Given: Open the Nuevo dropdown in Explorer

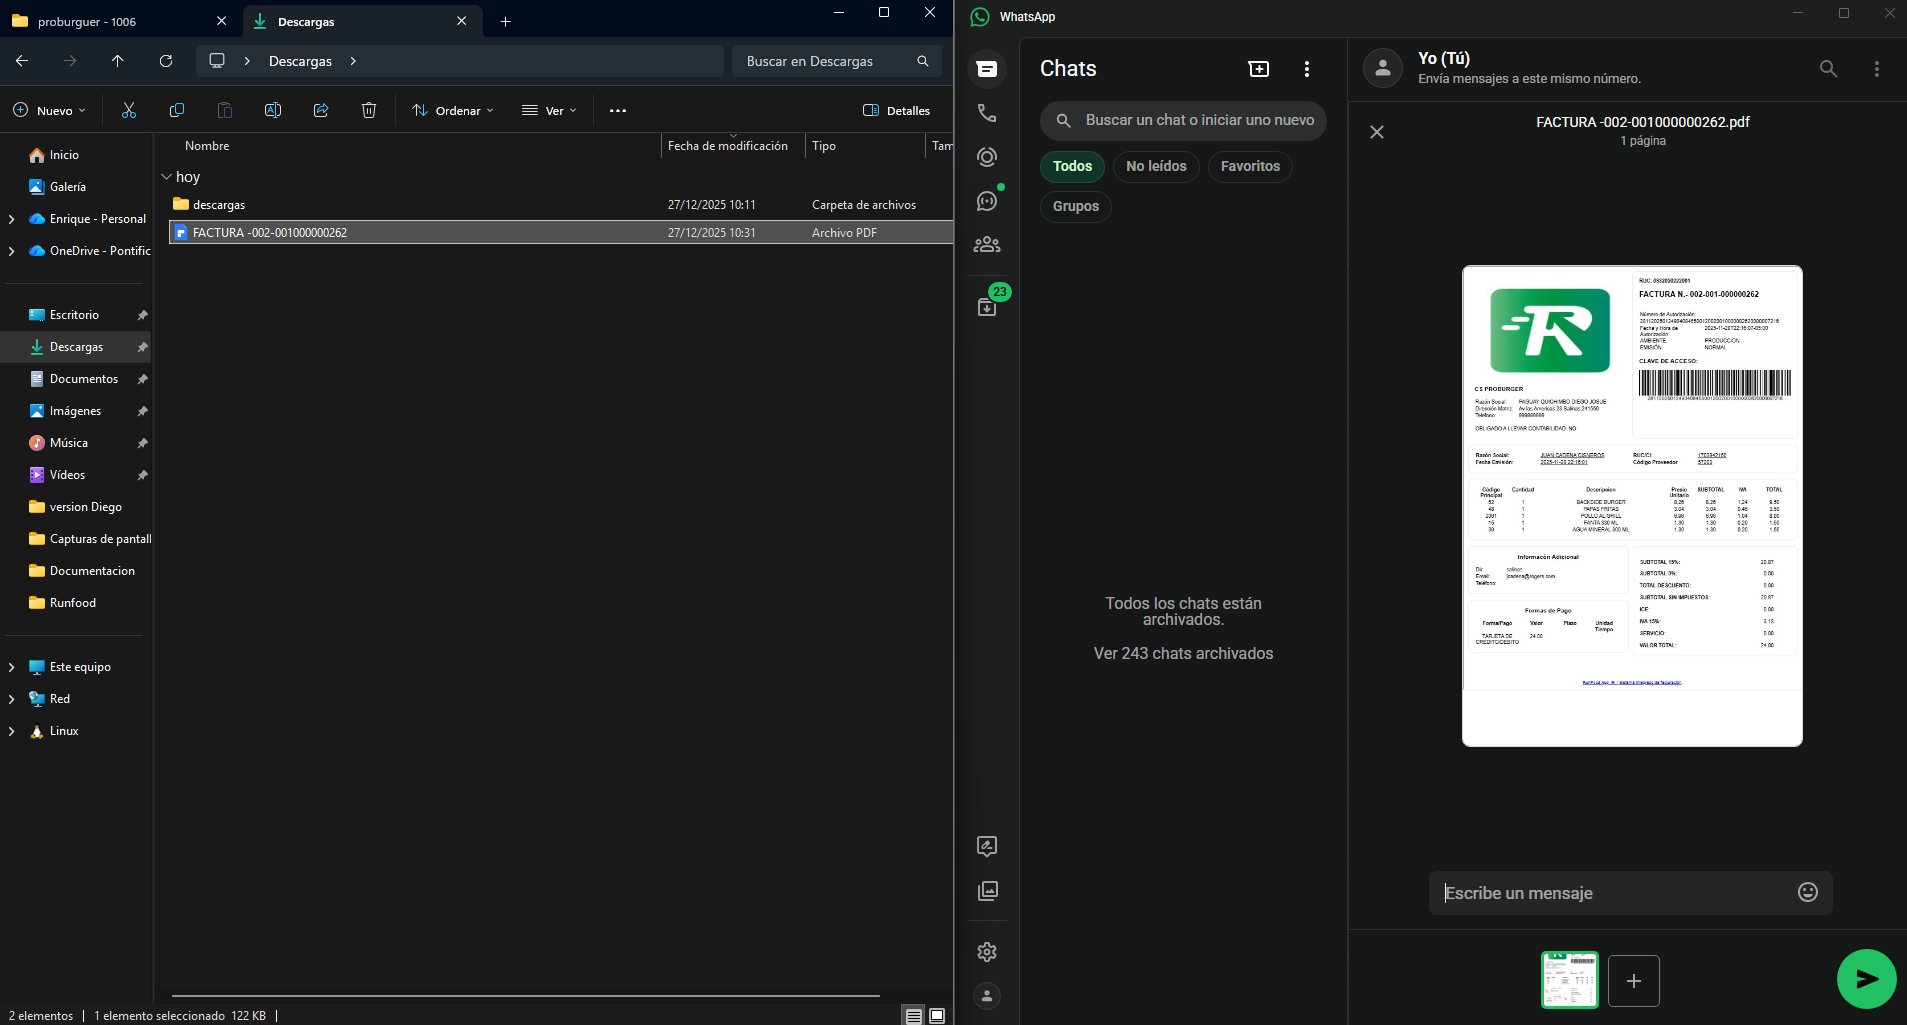Looking at the screenshot, I should [49, 110].
